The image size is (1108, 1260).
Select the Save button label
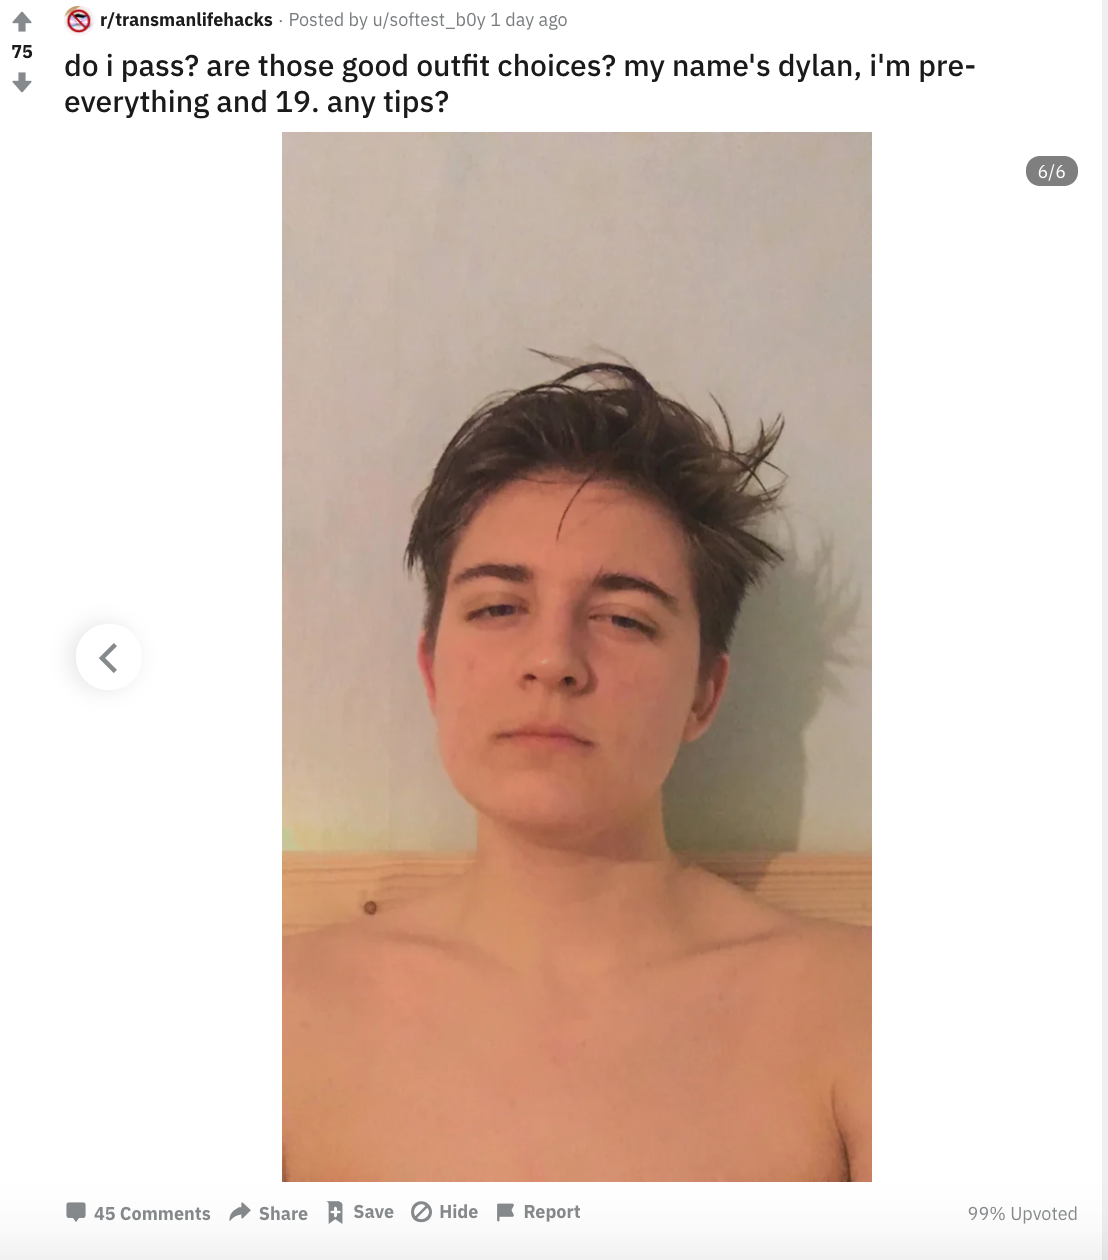[x=373, y=1212]
